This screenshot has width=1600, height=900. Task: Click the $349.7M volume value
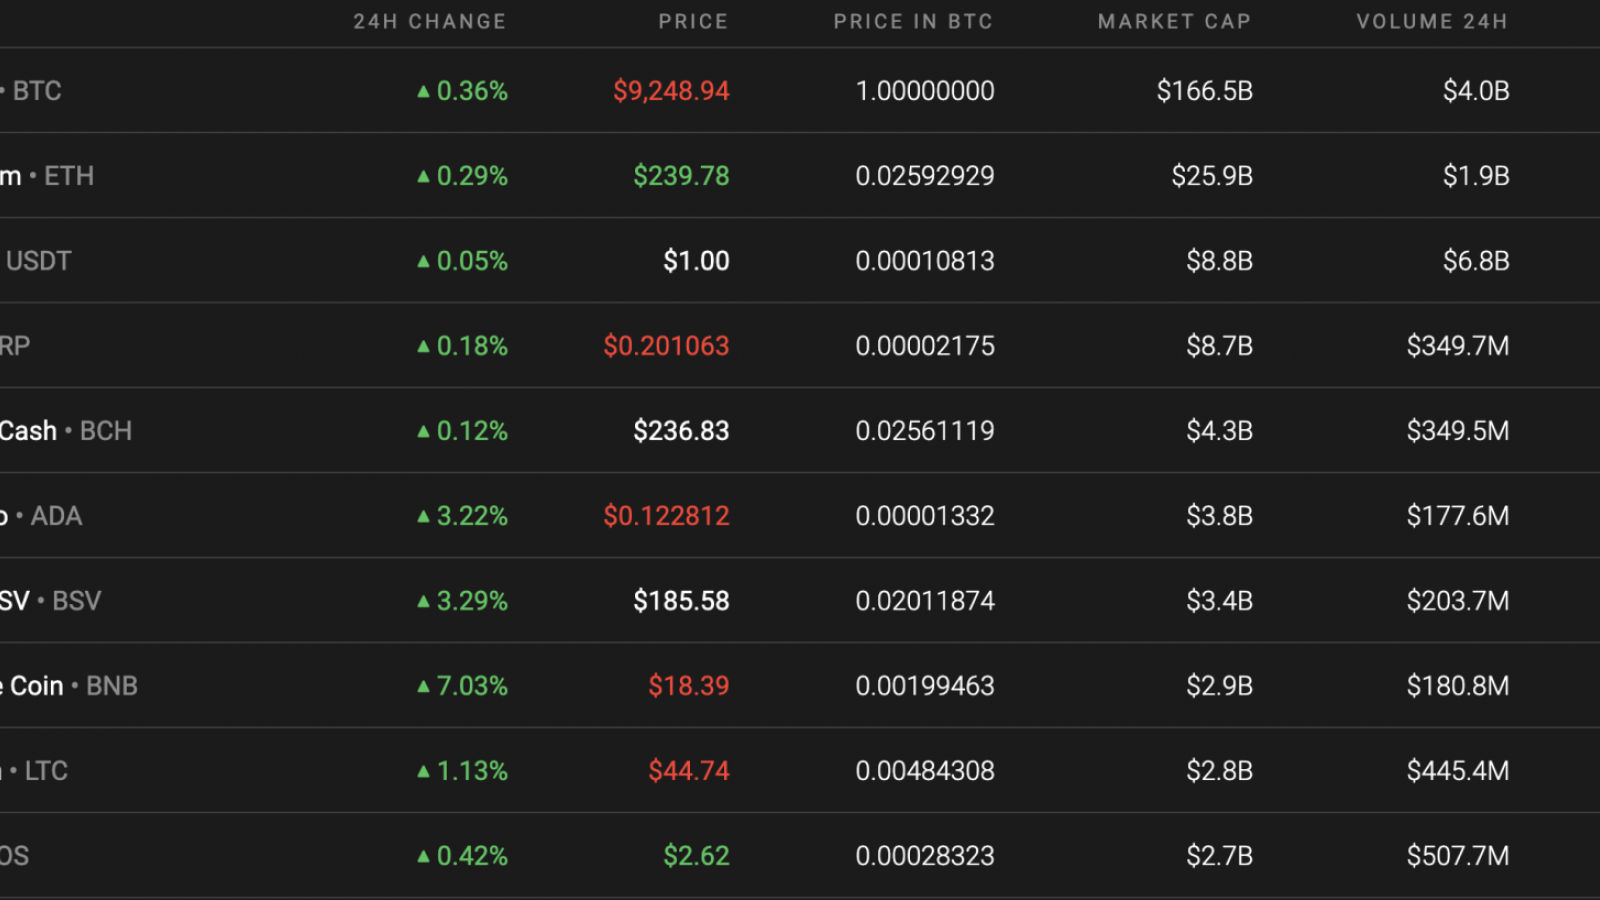[1458, 346]
